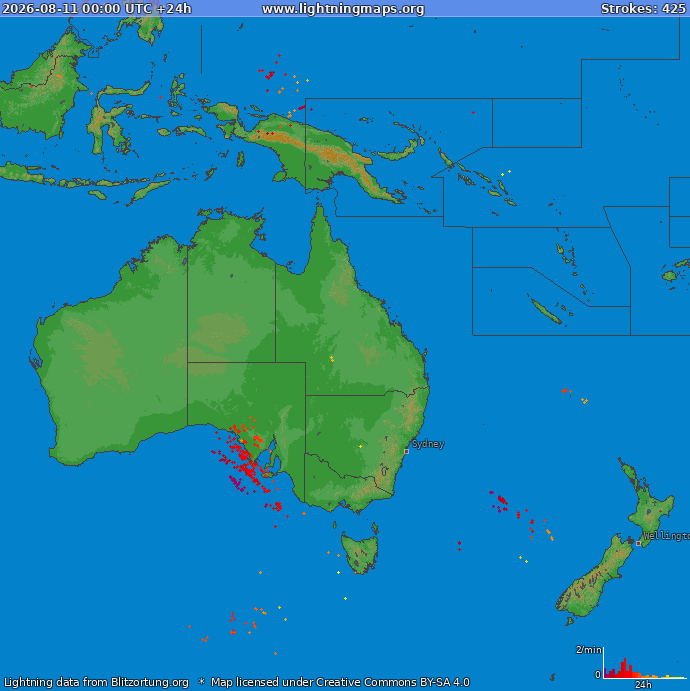This screenshot has height=691, width=690.
Task: Click the New Caledonia island on the map
Action: (545, 311)
